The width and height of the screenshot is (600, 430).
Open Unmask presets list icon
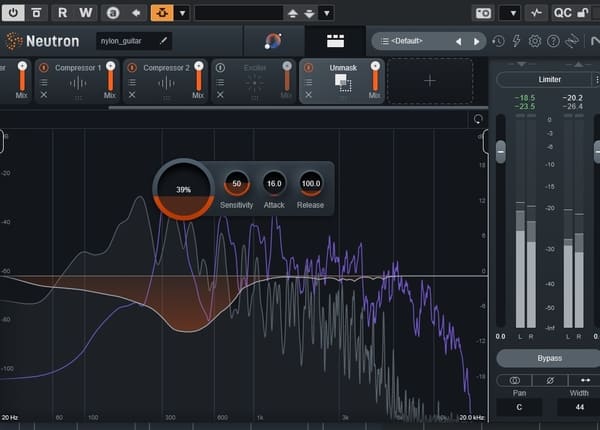pos(308,82)
